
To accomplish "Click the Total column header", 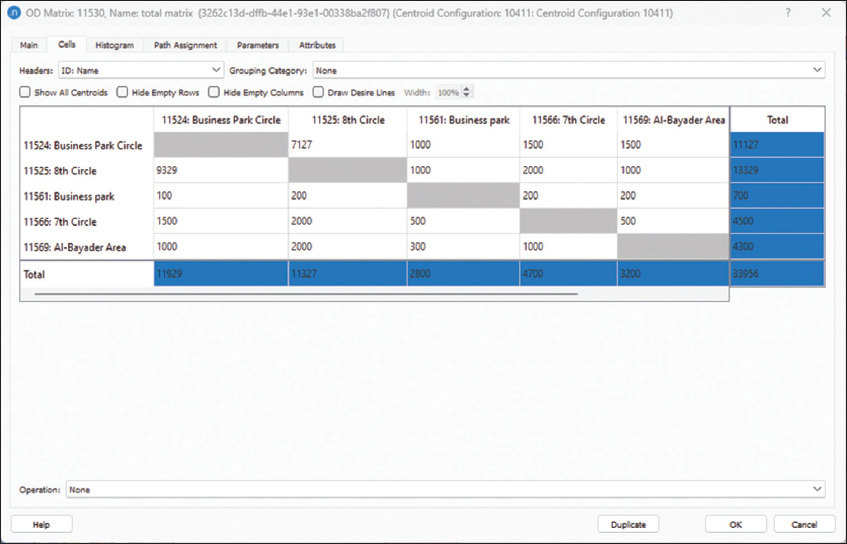I will click(777, 120).
